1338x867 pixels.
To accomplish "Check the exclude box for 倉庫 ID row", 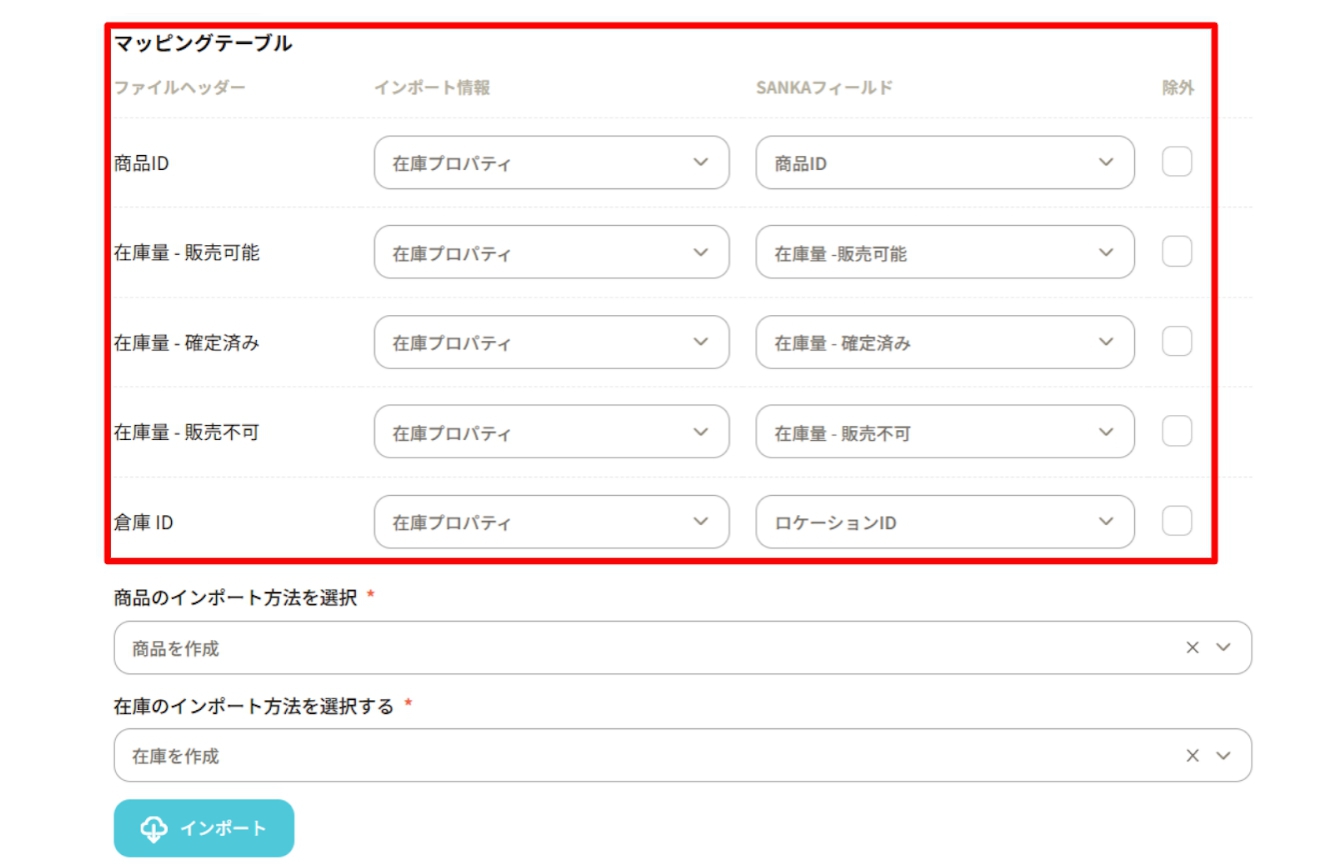I will point(1176,521).
